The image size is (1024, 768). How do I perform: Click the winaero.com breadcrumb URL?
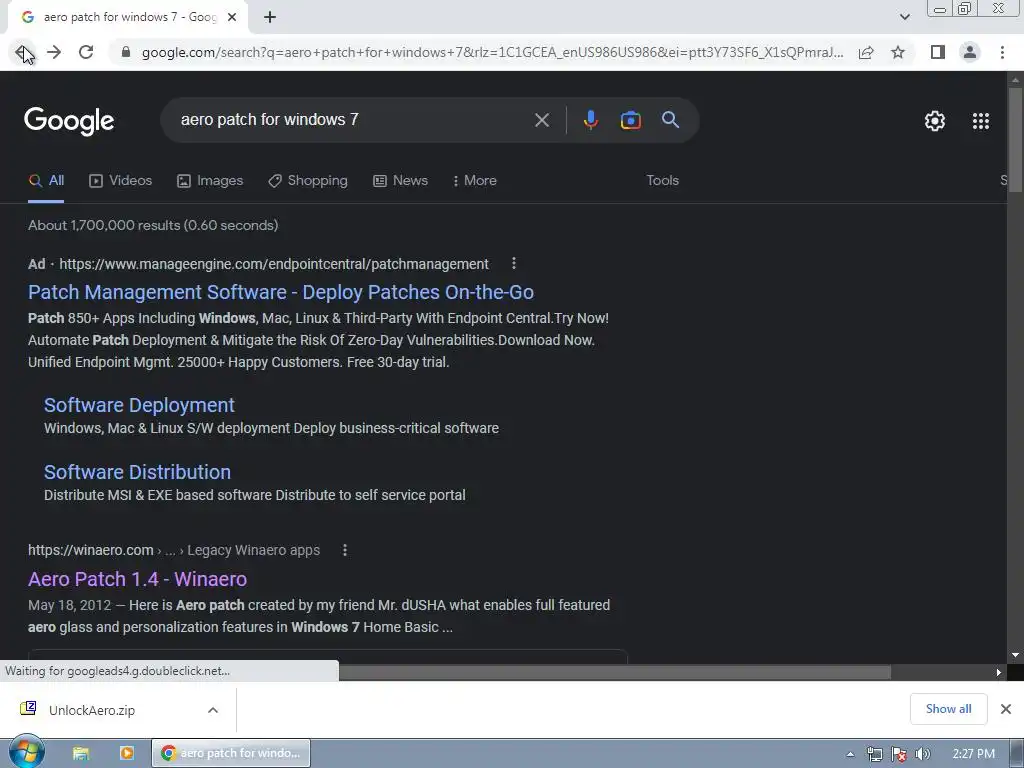click(x=174, y=551)
